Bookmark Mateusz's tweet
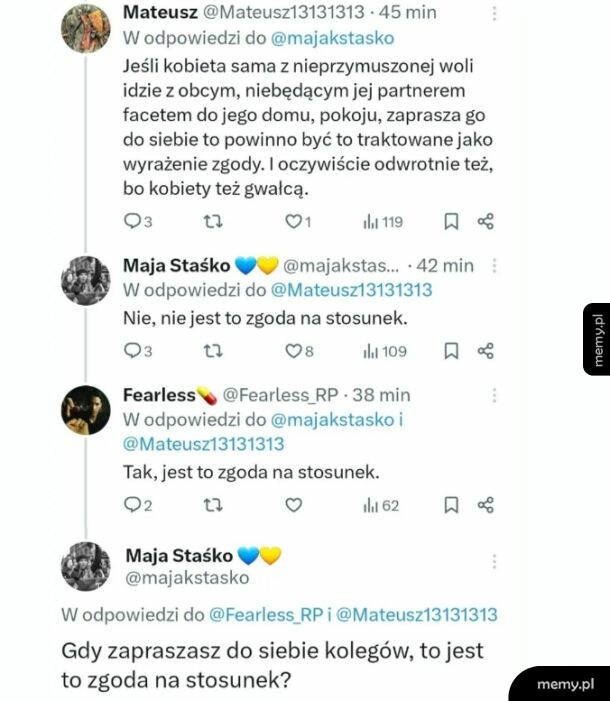Image resolution: width=610 pixels, height=701 pixels. click(x=451, y=221)
